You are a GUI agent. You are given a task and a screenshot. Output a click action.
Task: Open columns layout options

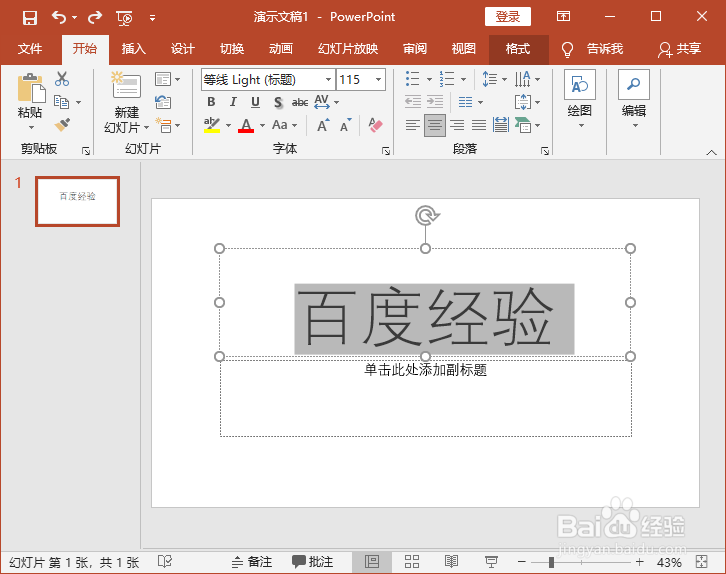pyautogui.click(x=470, y=102)
